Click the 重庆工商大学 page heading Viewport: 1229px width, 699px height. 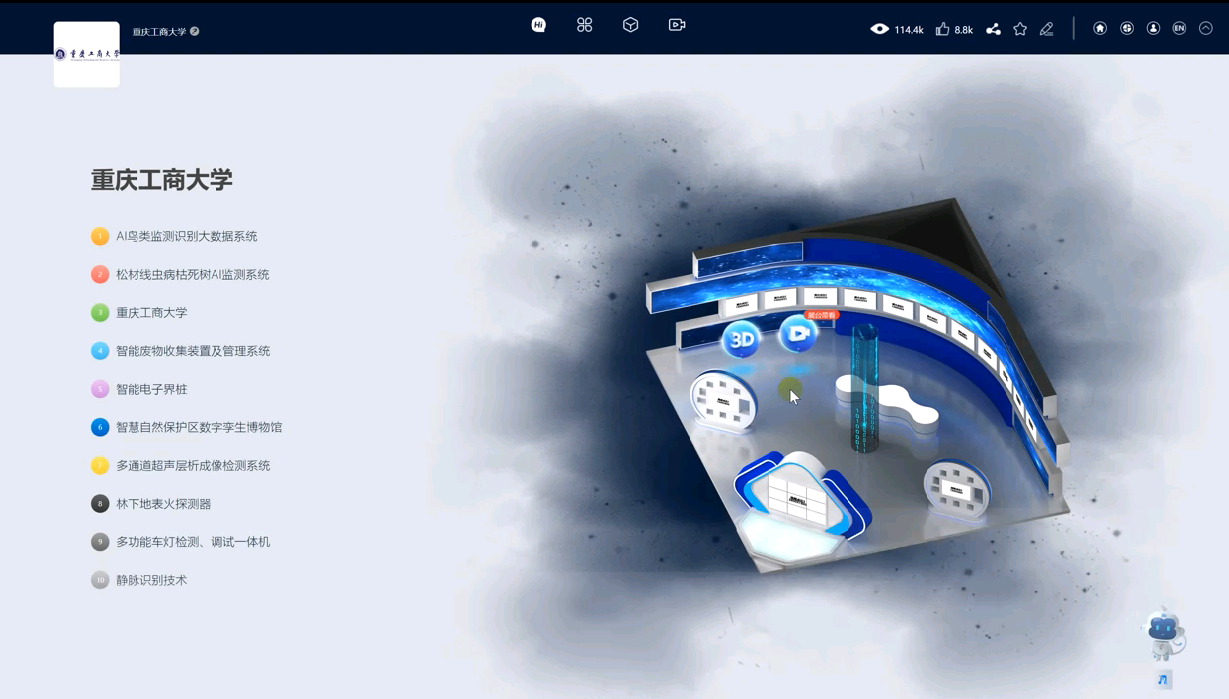point(162,180)
